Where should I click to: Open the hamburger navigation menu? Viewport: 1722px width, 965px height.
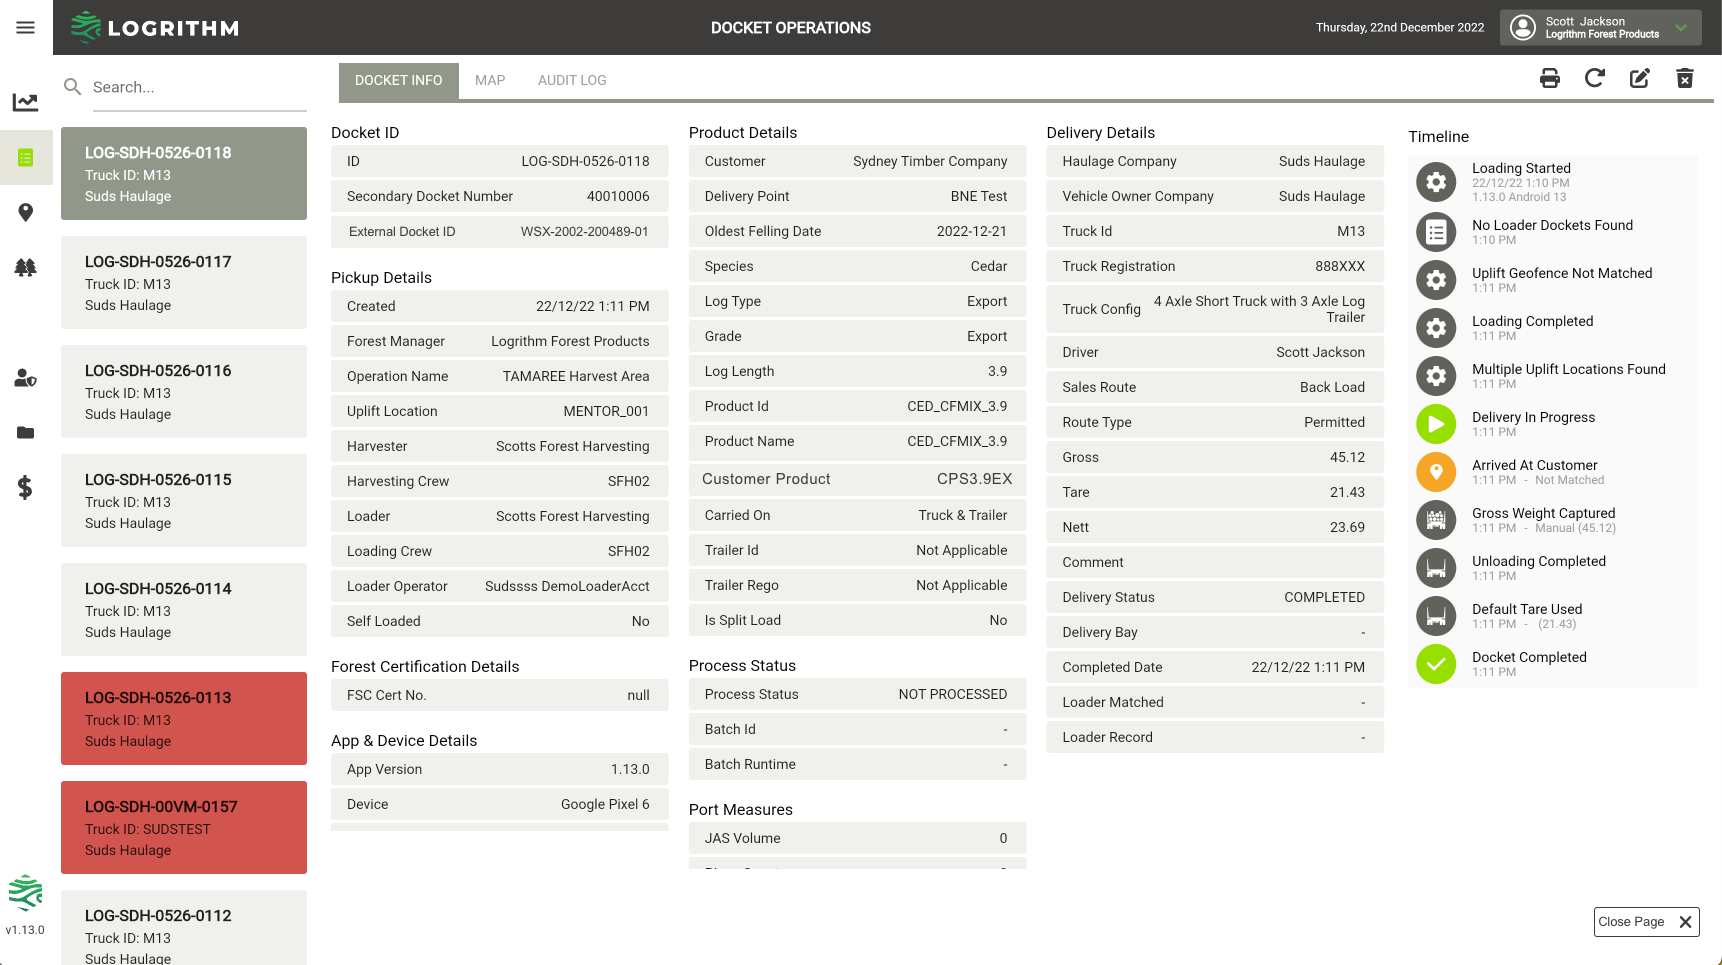pyautogui.click(x=25, y=27)
